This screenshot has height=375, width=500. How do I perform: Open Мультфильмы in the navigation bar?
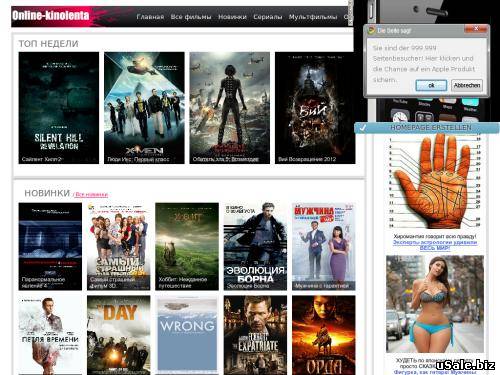313,17
